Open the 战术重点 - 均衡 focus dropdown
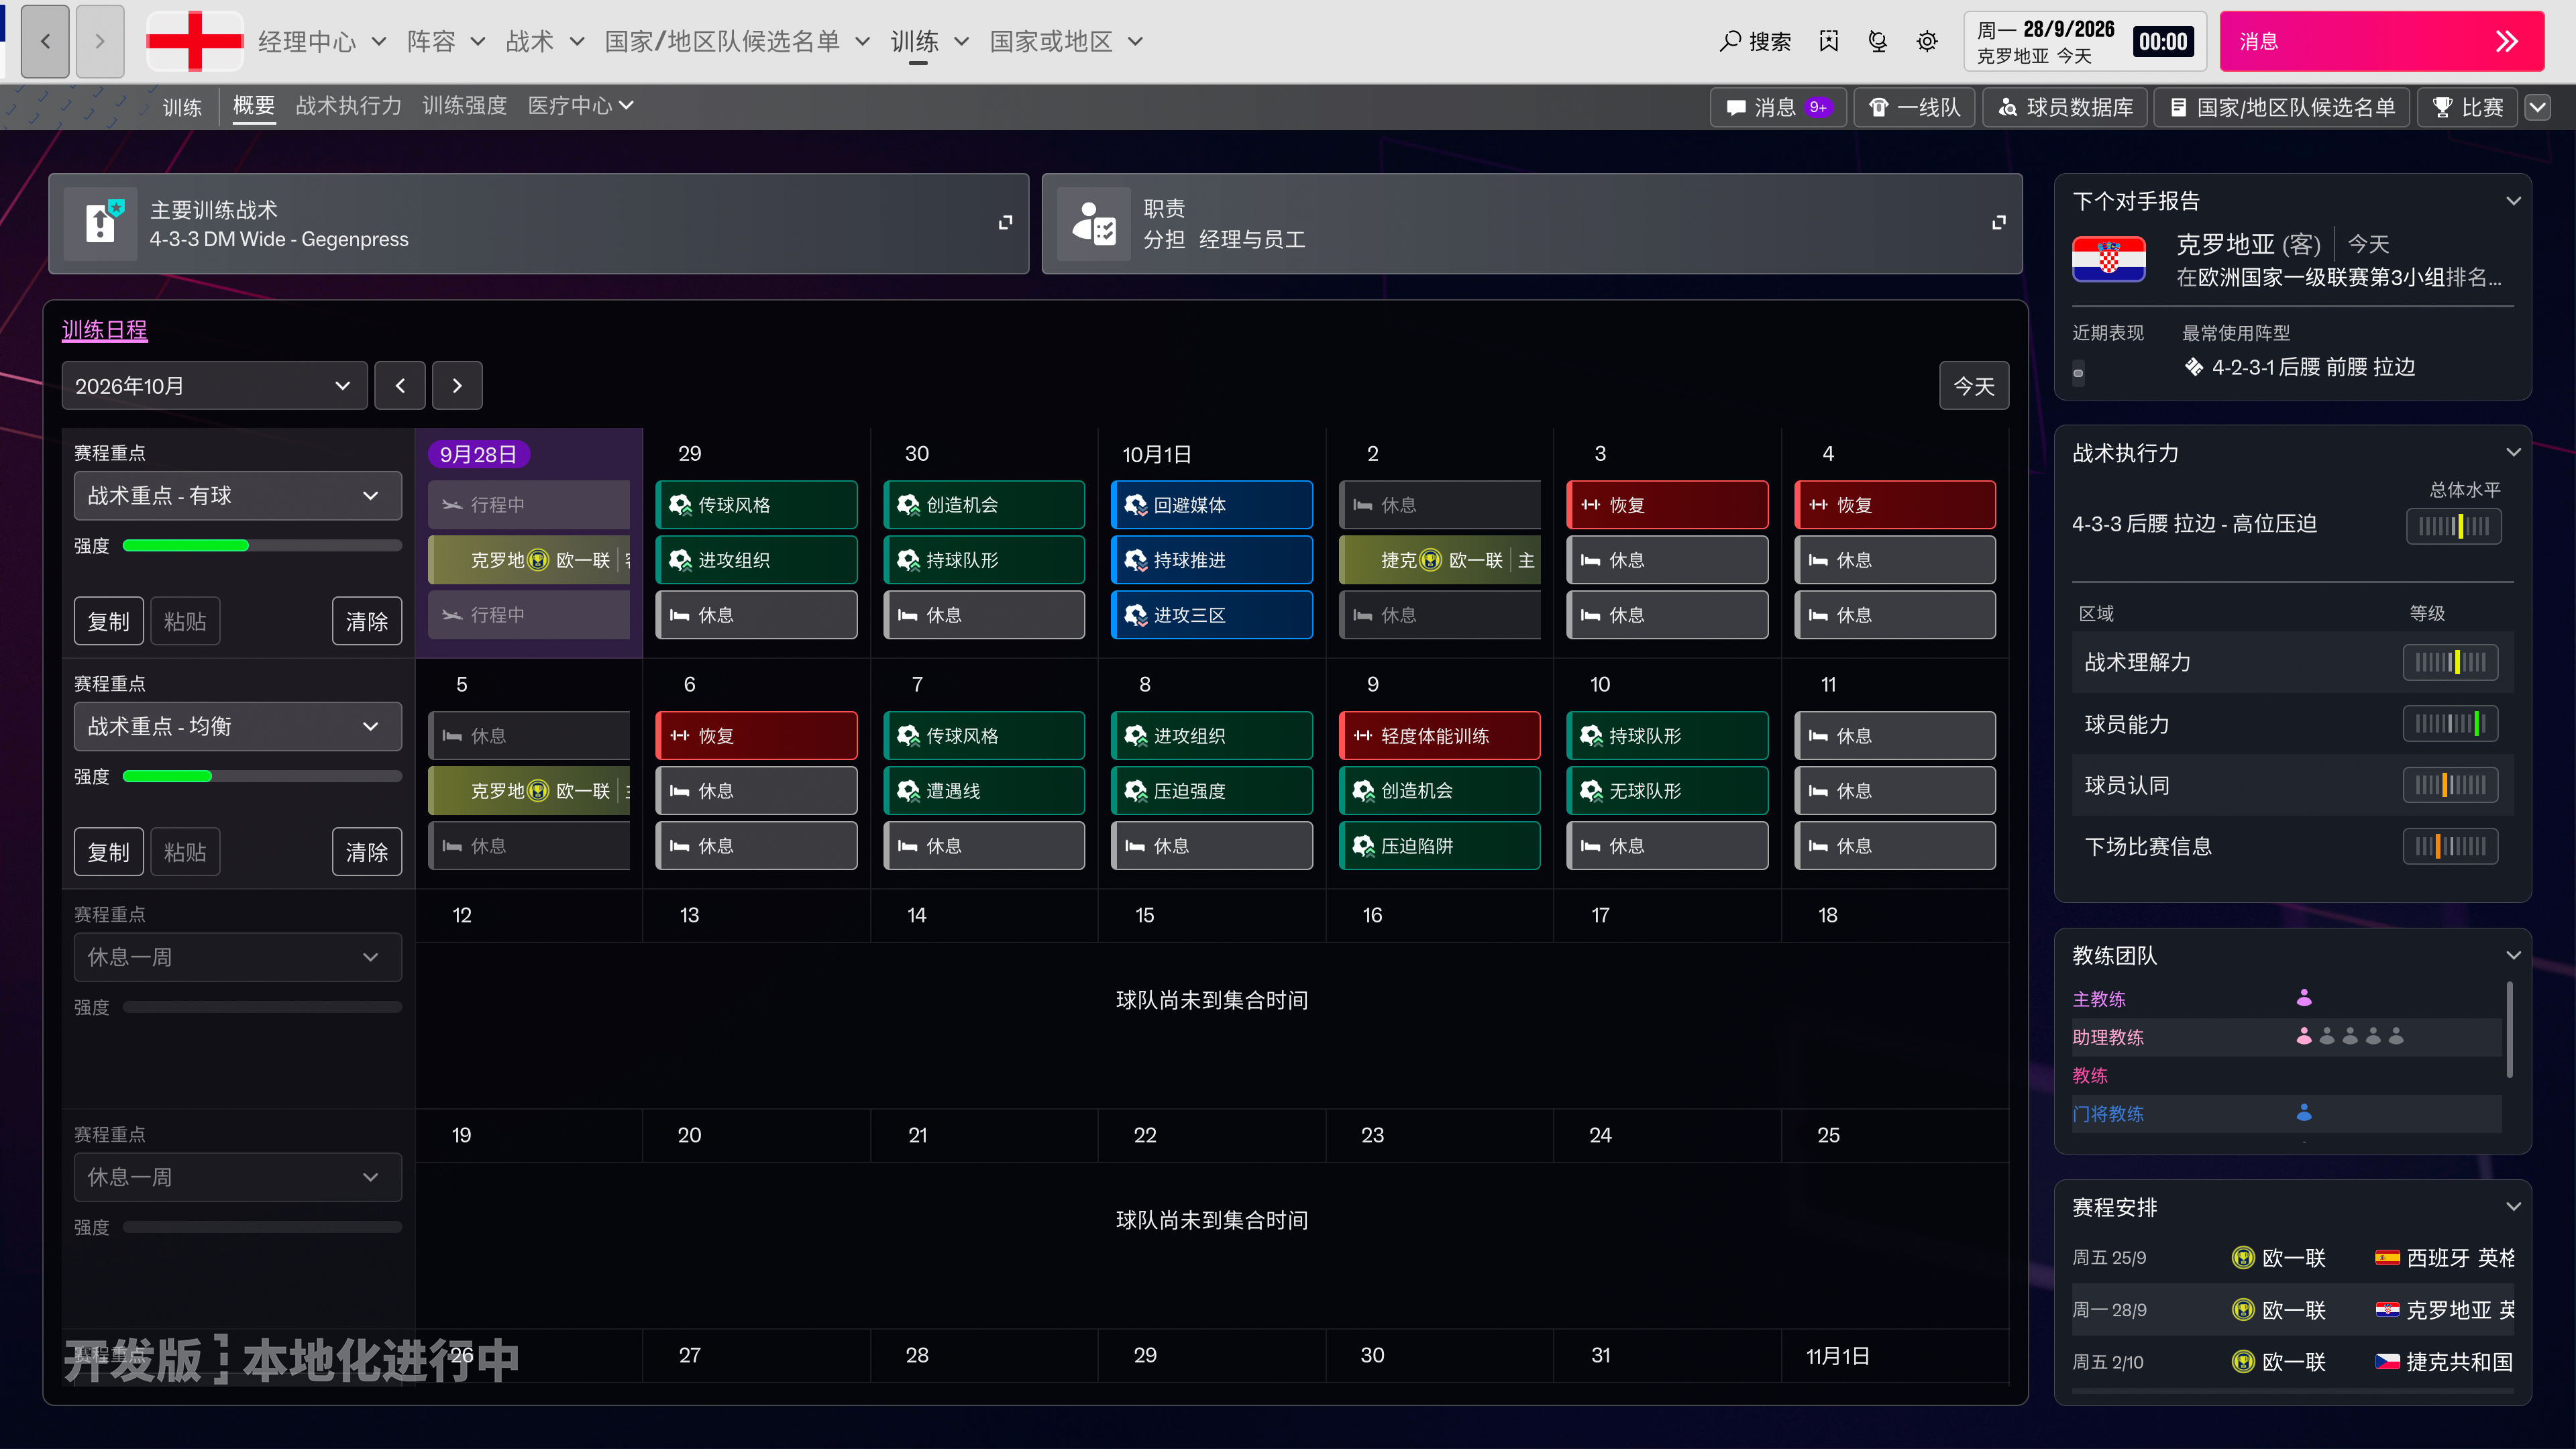Viewport: 2576px width, 1449px height. tap(238, 727)
